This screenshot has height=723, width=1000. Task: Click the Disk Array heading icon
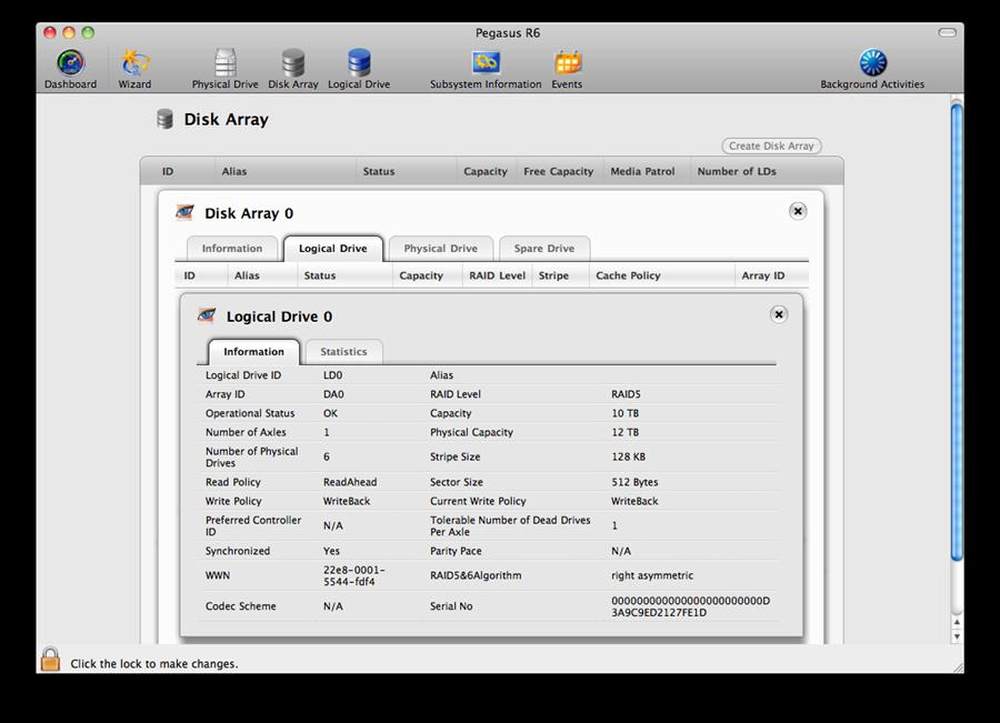click(165, 119)
